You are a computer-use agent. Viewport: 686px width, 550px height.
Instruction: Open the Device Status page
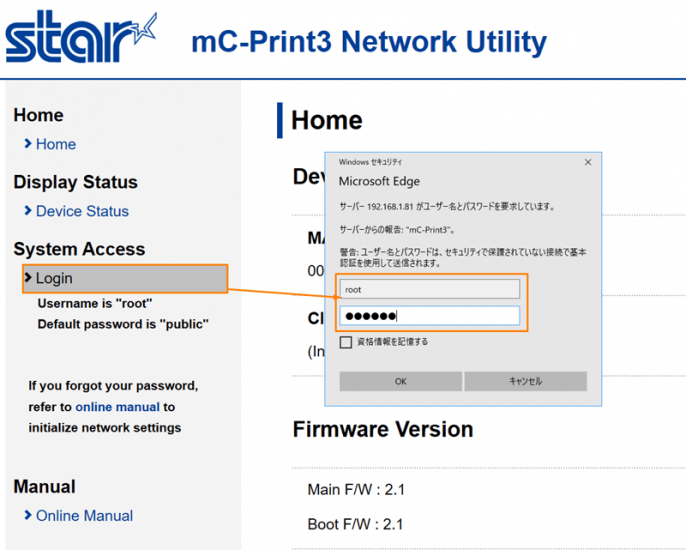(82, 211)
